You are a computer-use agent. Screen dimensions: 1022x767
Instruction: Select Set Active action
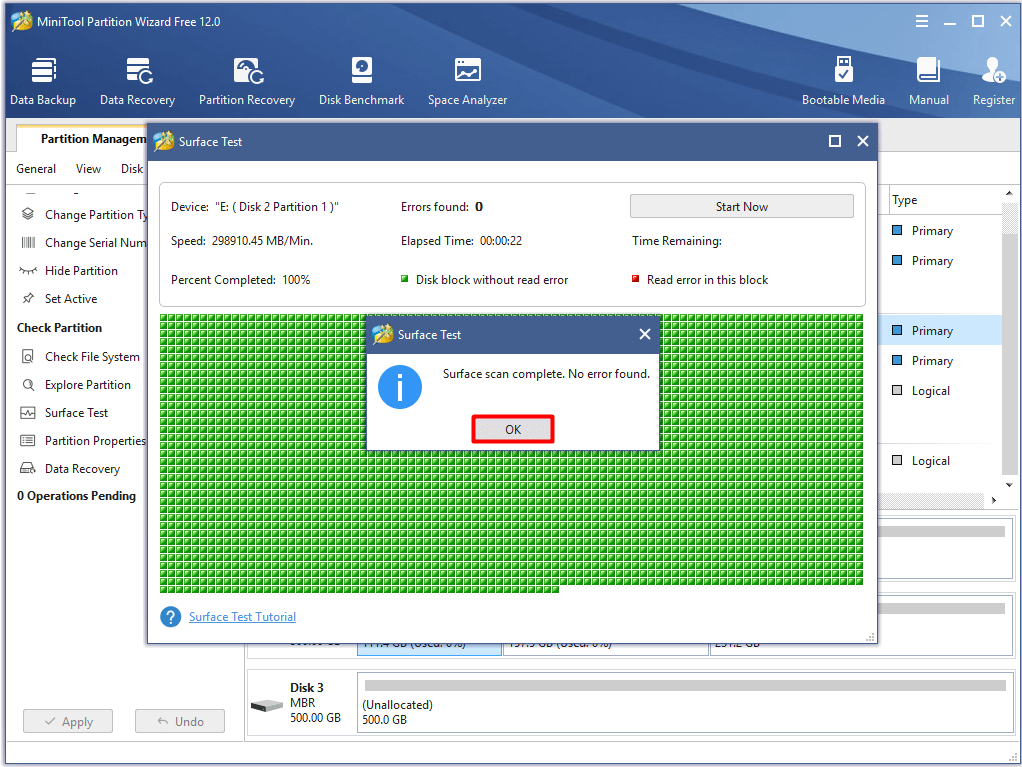(x=59, y=298)
